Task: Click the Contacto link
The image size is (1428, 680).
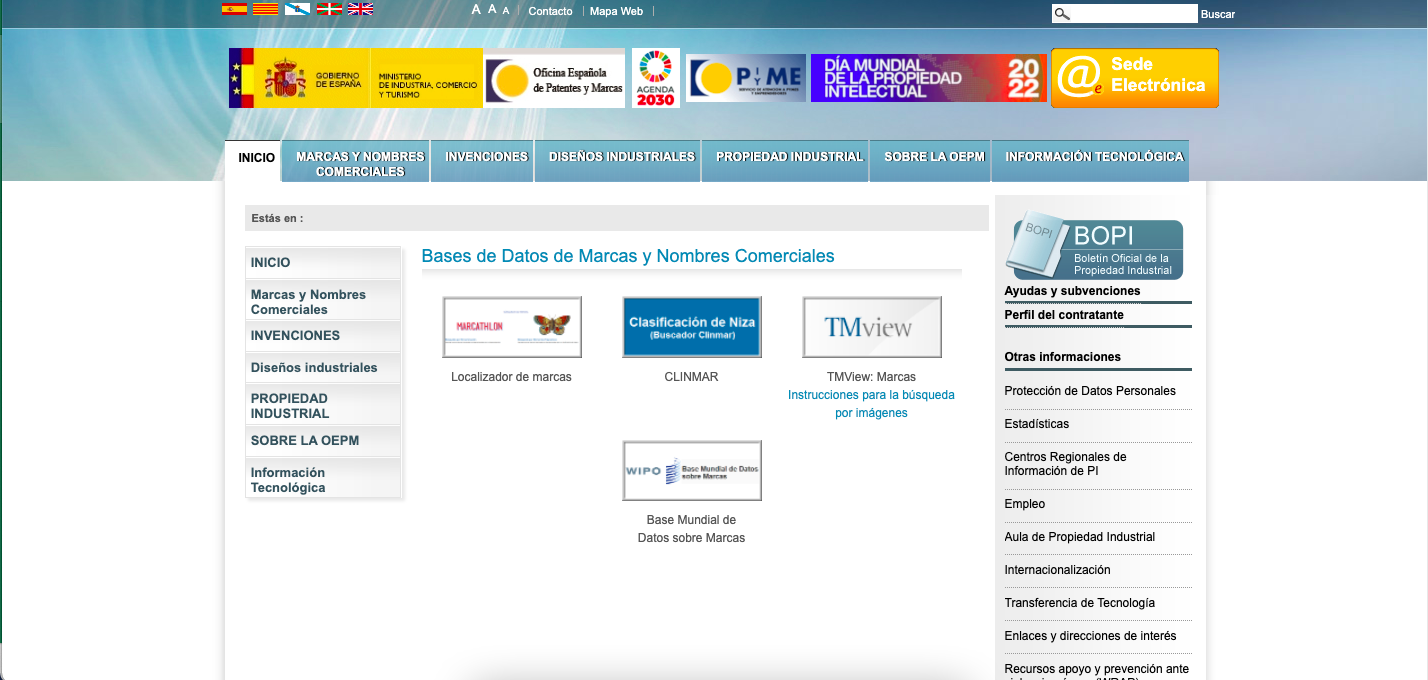Action: (550, 11)
